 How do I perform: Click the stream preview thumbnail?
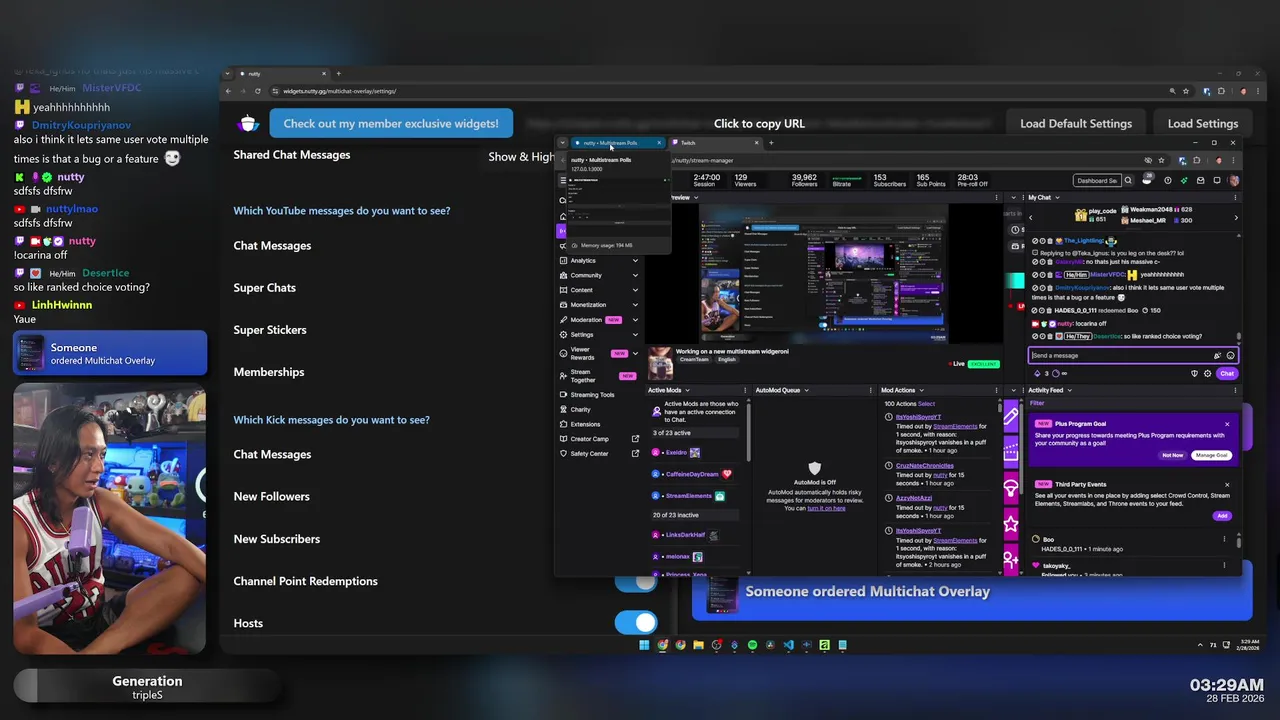(824, 273)
